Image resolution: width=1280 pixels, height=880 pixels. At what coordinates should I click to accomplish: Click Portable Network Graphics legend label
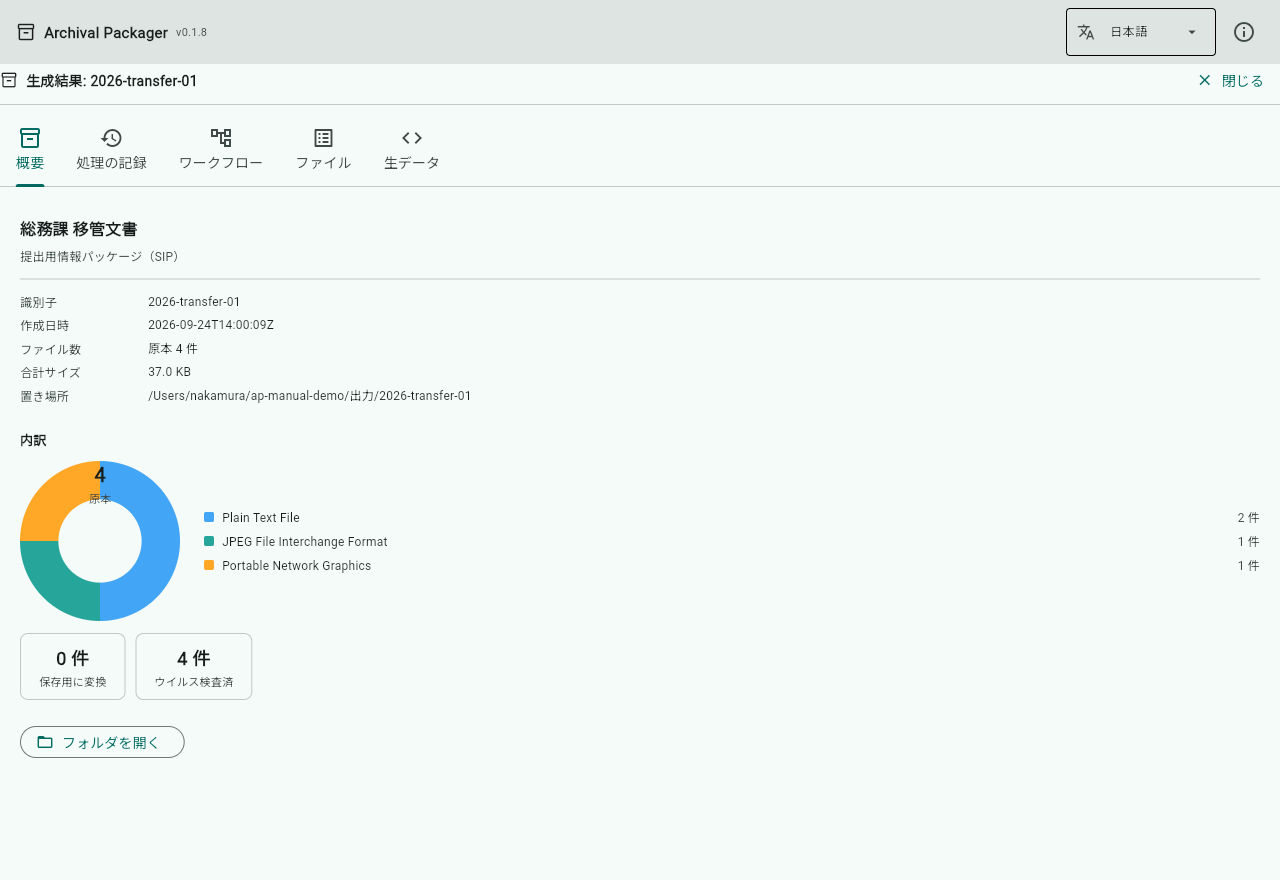(297, 566)
